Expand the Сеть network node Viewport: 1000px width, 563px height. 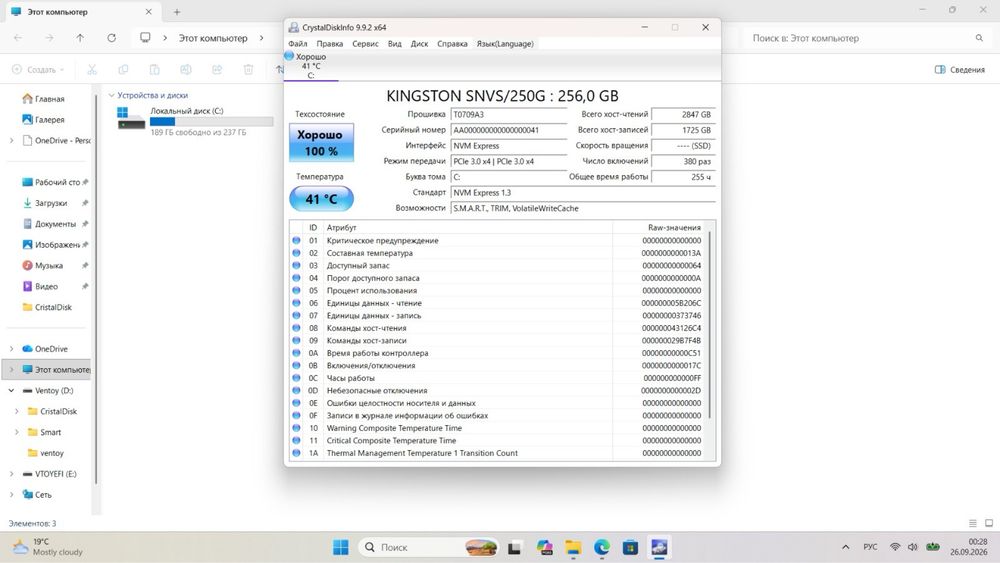pyautogui.click(x=11, y=495)
